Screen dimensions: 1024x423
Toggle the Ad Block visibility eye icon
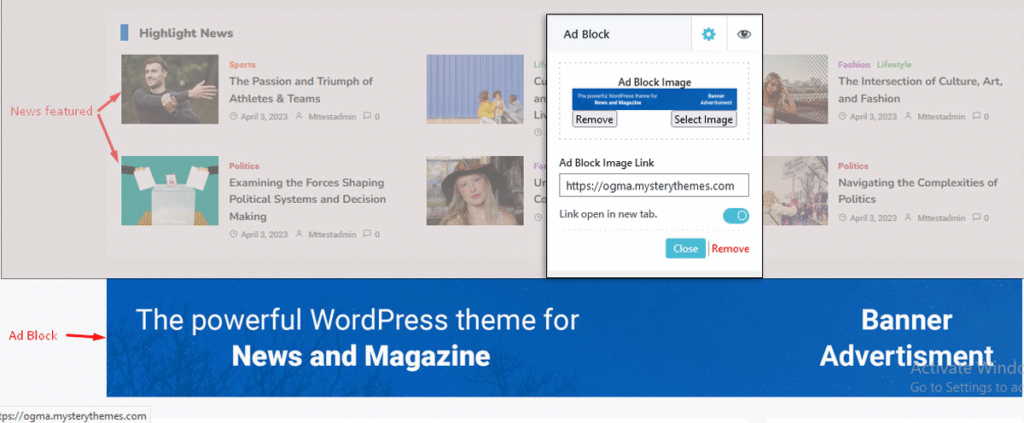click(x=743, y=34)
